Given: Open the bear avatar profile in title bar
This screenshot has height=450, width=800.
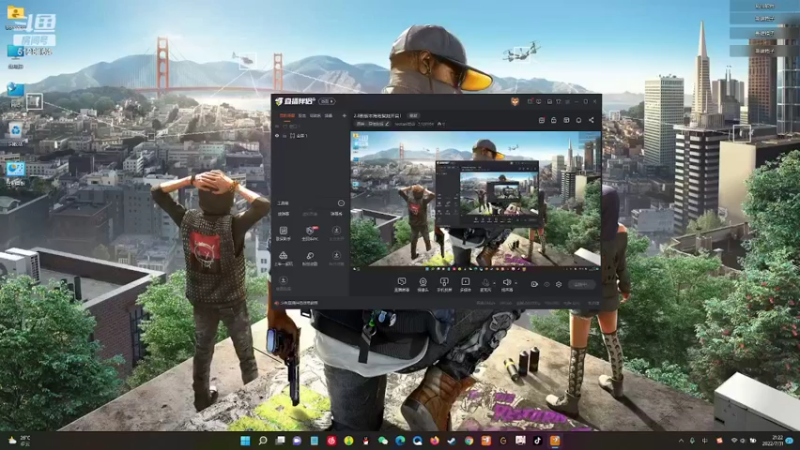Looking at the screenshot, I should coord(515,102).
